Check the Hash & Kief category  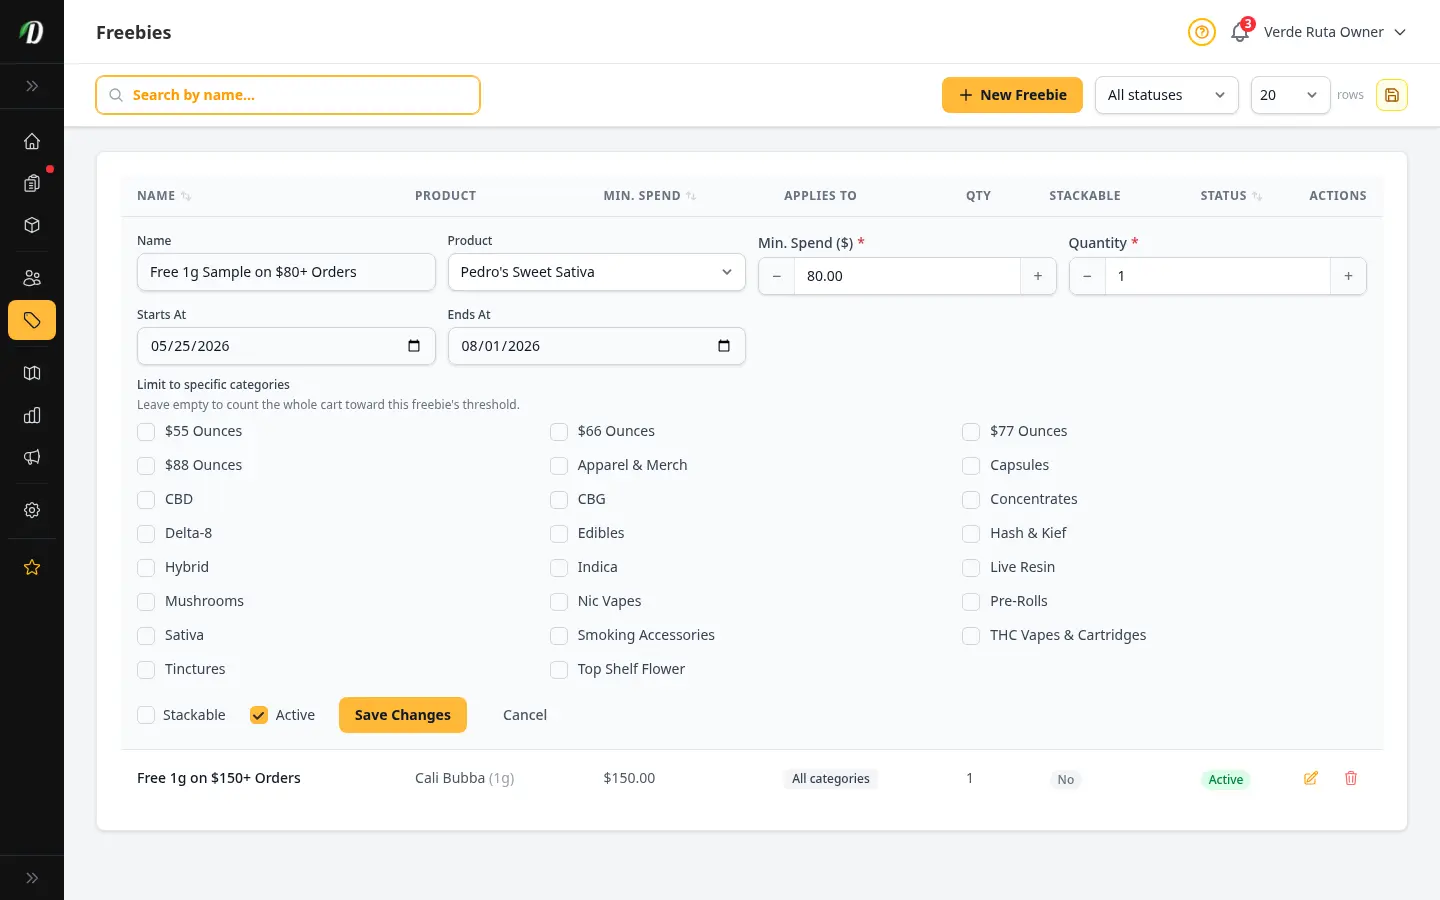[971, 533]
